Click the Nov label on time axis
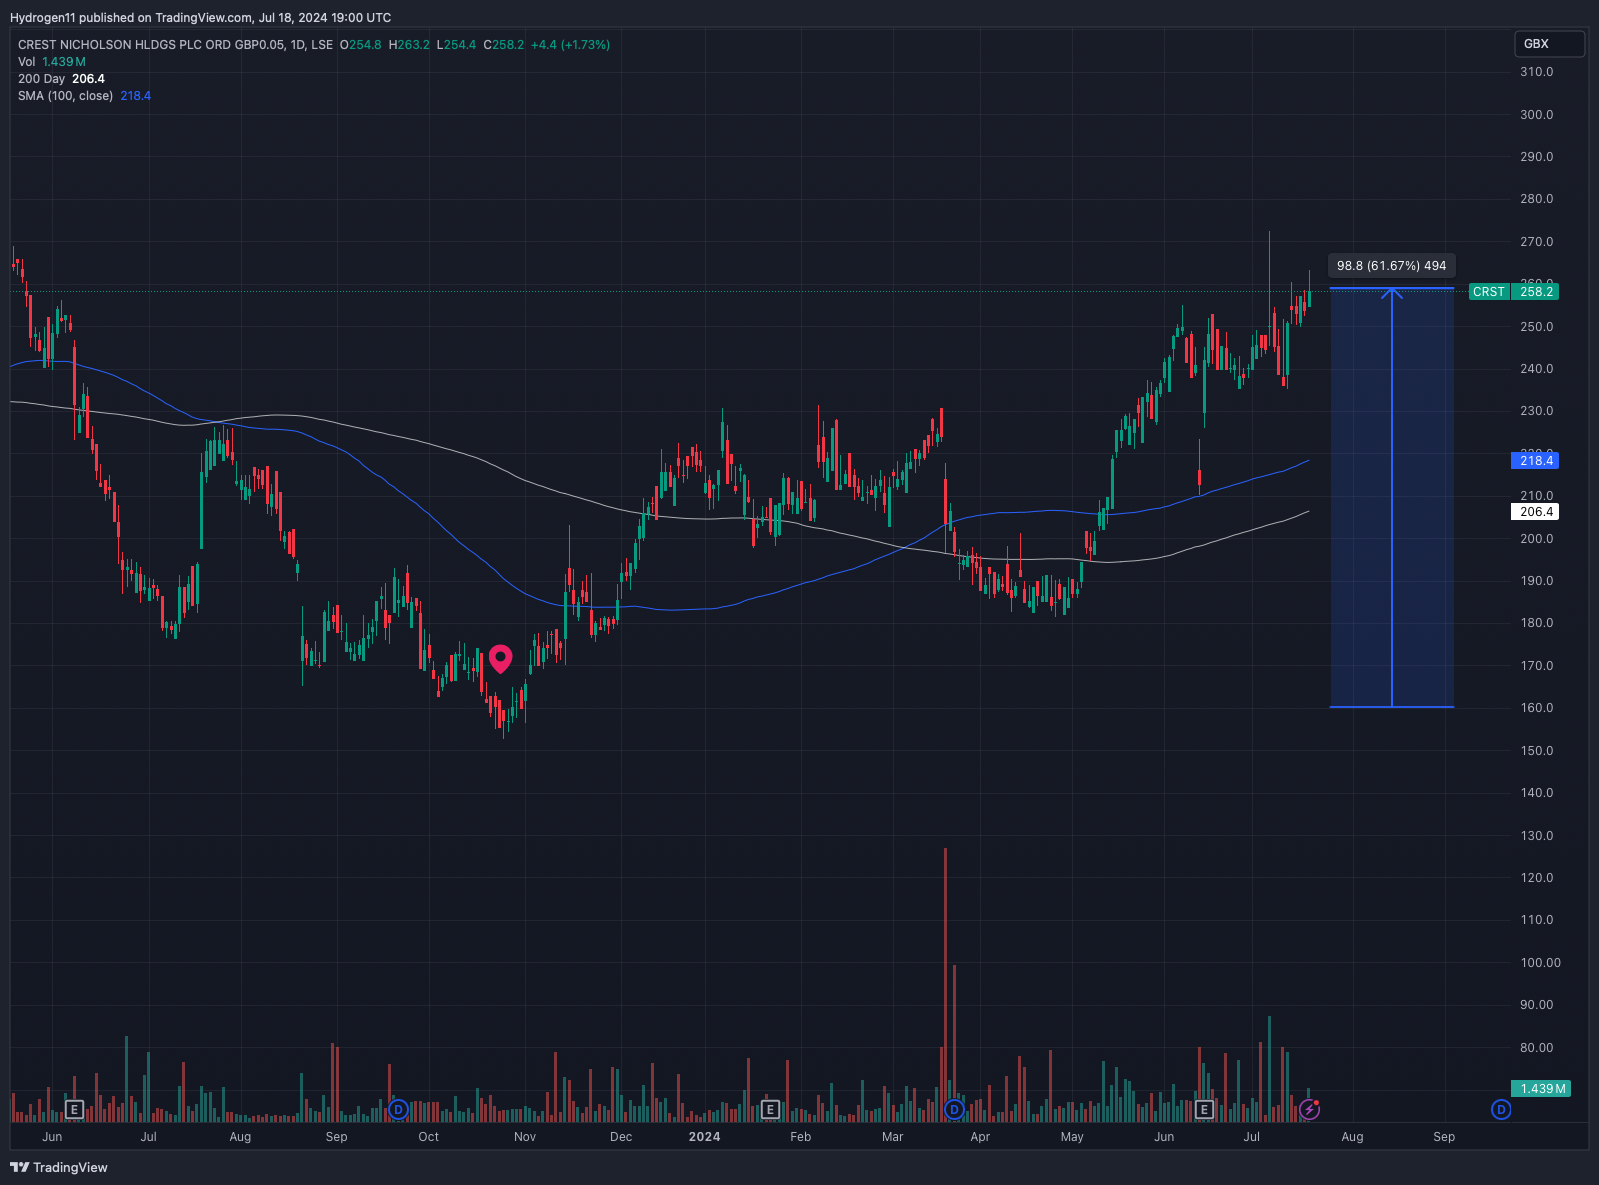 [x=525, y=1136]
